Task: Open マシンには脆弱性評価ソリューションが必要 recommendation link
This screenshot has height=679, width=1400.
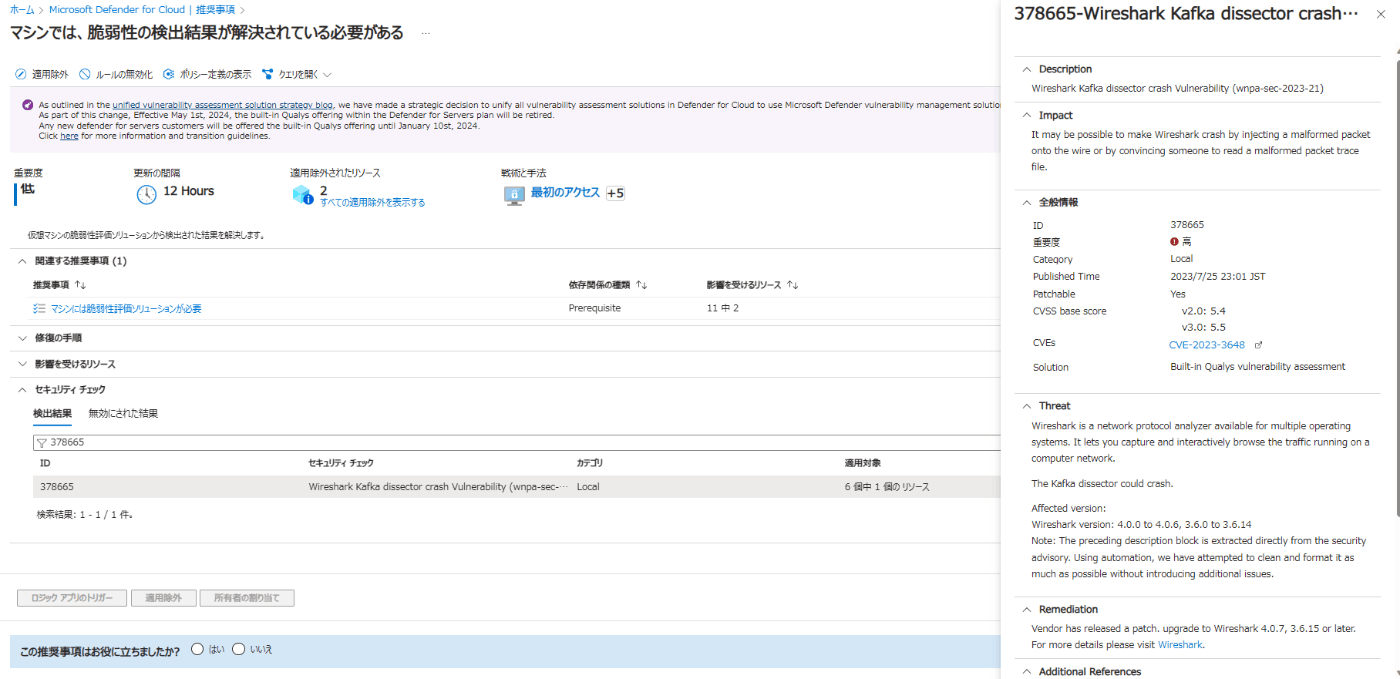Action: point(126,309)
